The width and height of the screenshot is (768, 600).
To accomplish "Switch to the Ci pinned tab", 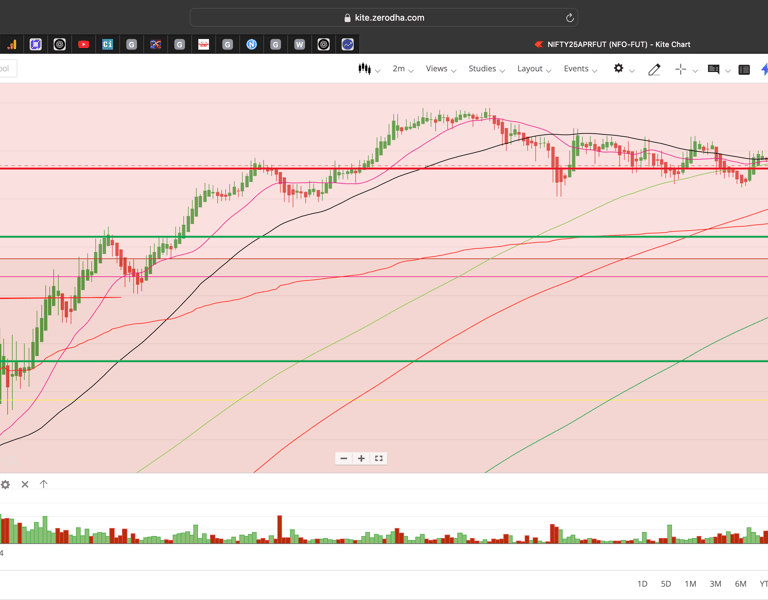I will (x=107, y=45).
